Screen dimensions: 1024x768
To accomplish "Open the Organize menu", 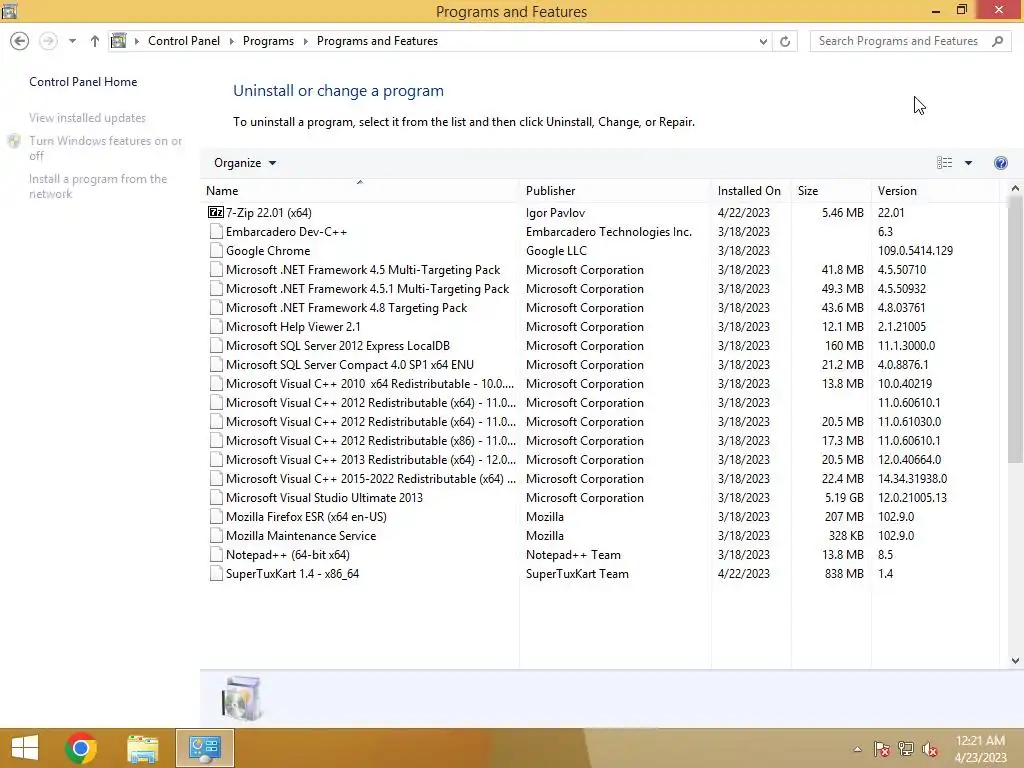I will point(245,163).
